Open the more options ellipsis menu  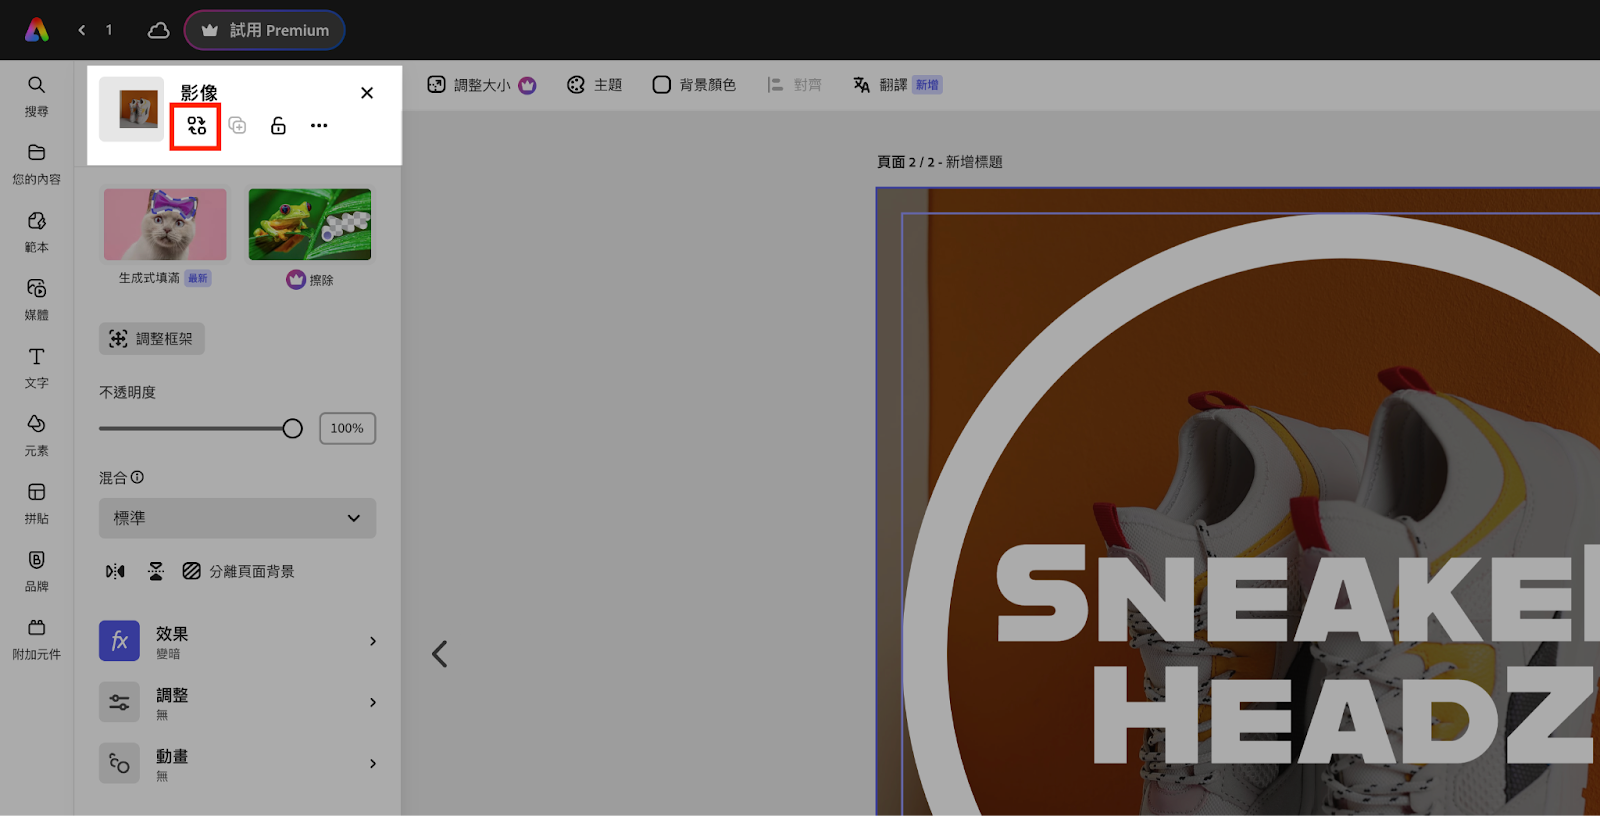tap(319, 126)
